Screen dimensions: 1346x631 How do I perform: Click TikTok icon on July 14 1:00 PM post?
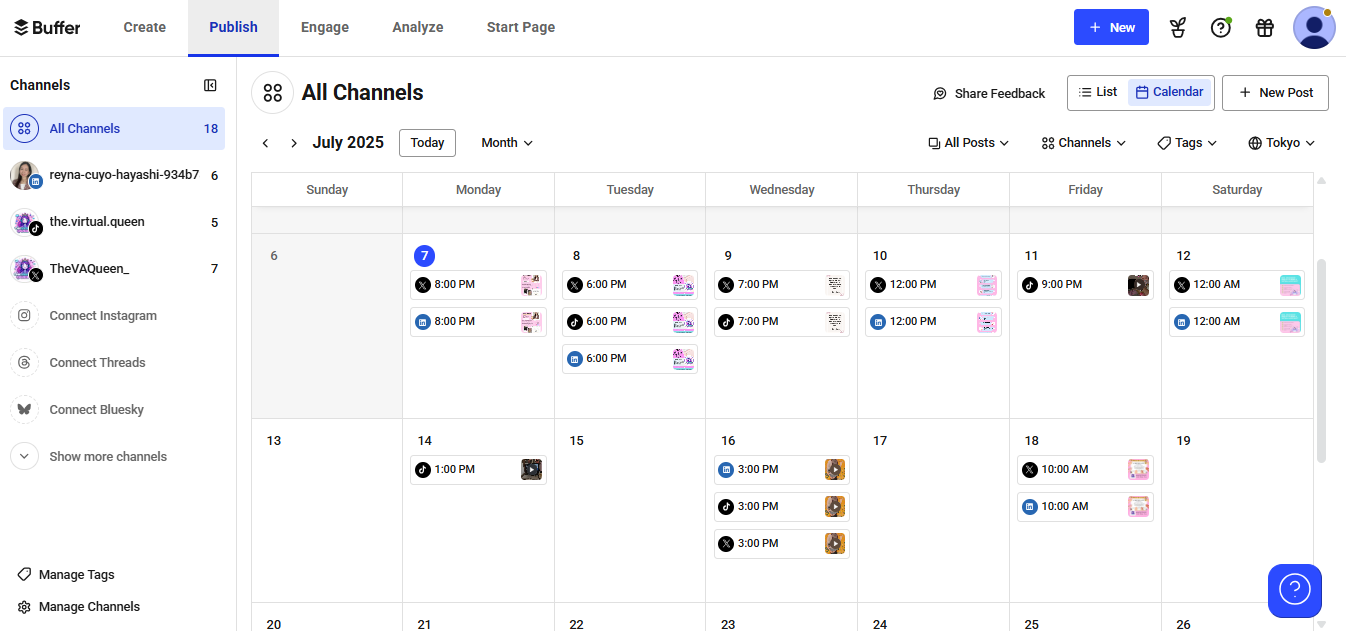click(423, 470)
